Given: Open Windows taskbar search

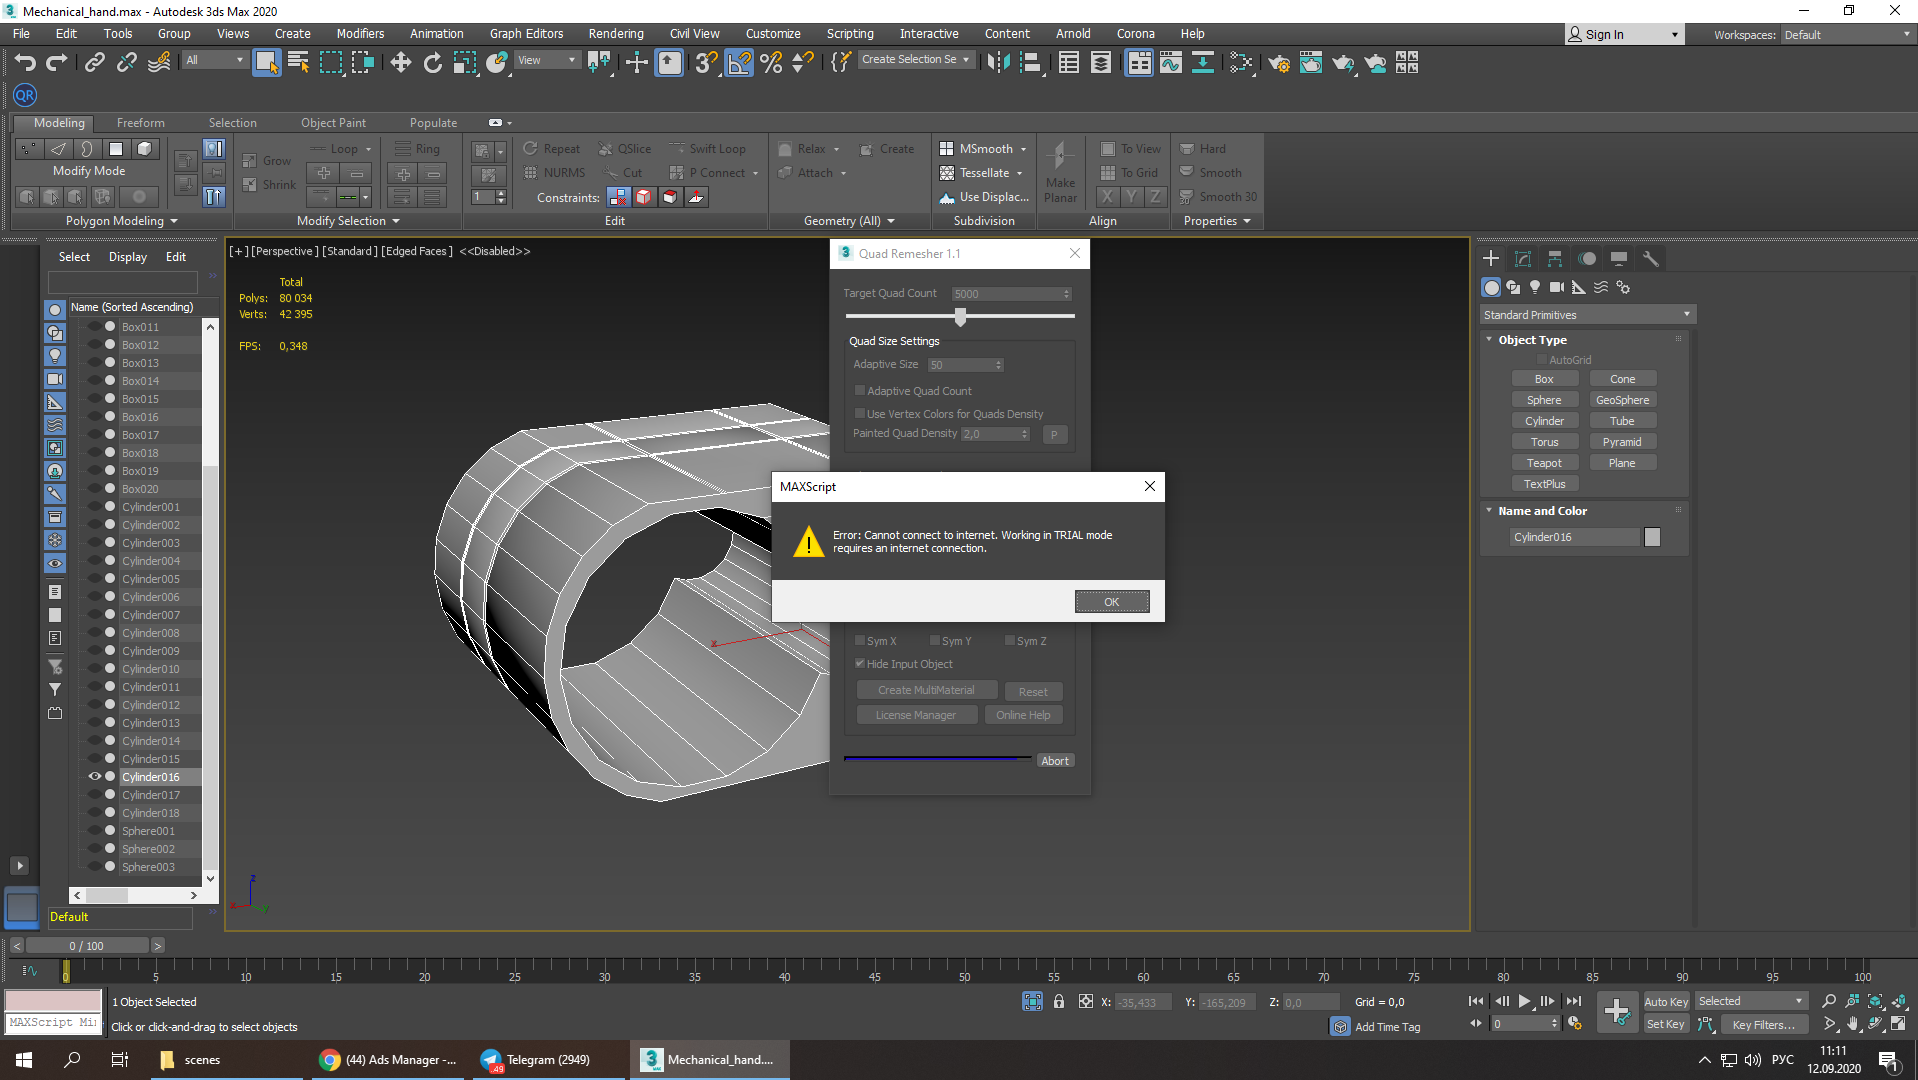Looking at the screenshot, I should (x=72, y=1060).
